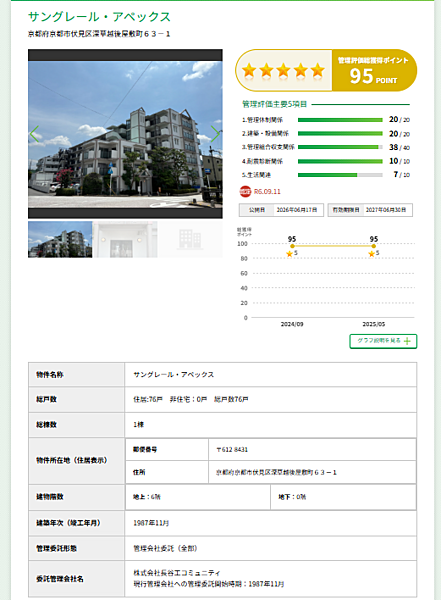Select the entrance photo thumbnail
Screen dimensions: 441x600
pos(125,239)
